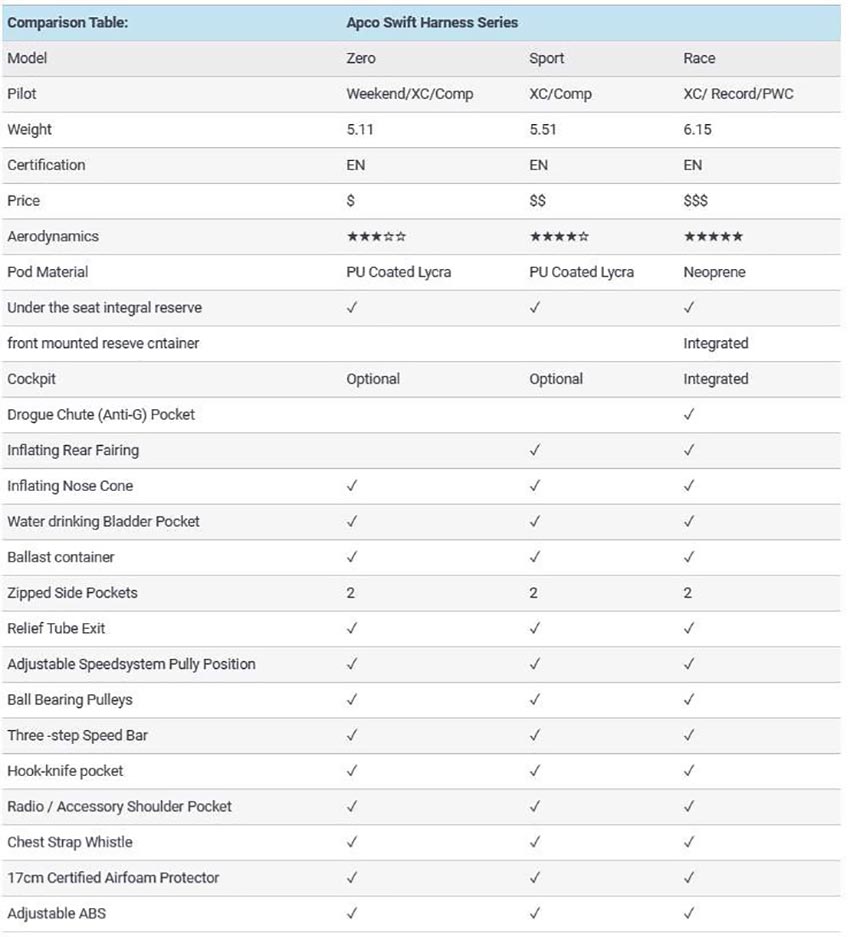850x937 pixels.
Task: Select the Zero model column header
Action: coord(361,58)
